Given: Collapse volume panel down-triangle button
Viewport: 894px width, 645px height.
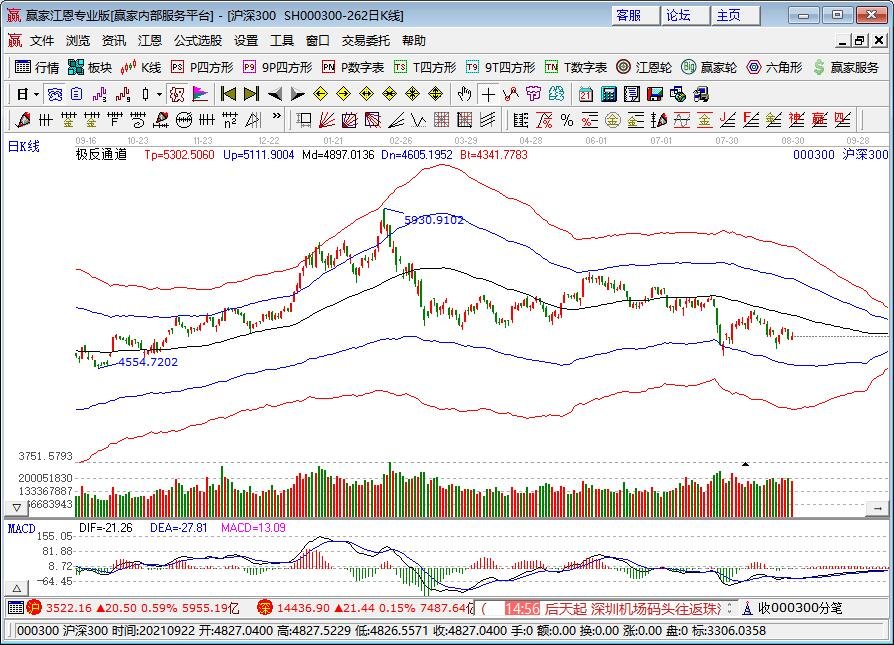Looking at the screenshot, I should pos(17,507).
